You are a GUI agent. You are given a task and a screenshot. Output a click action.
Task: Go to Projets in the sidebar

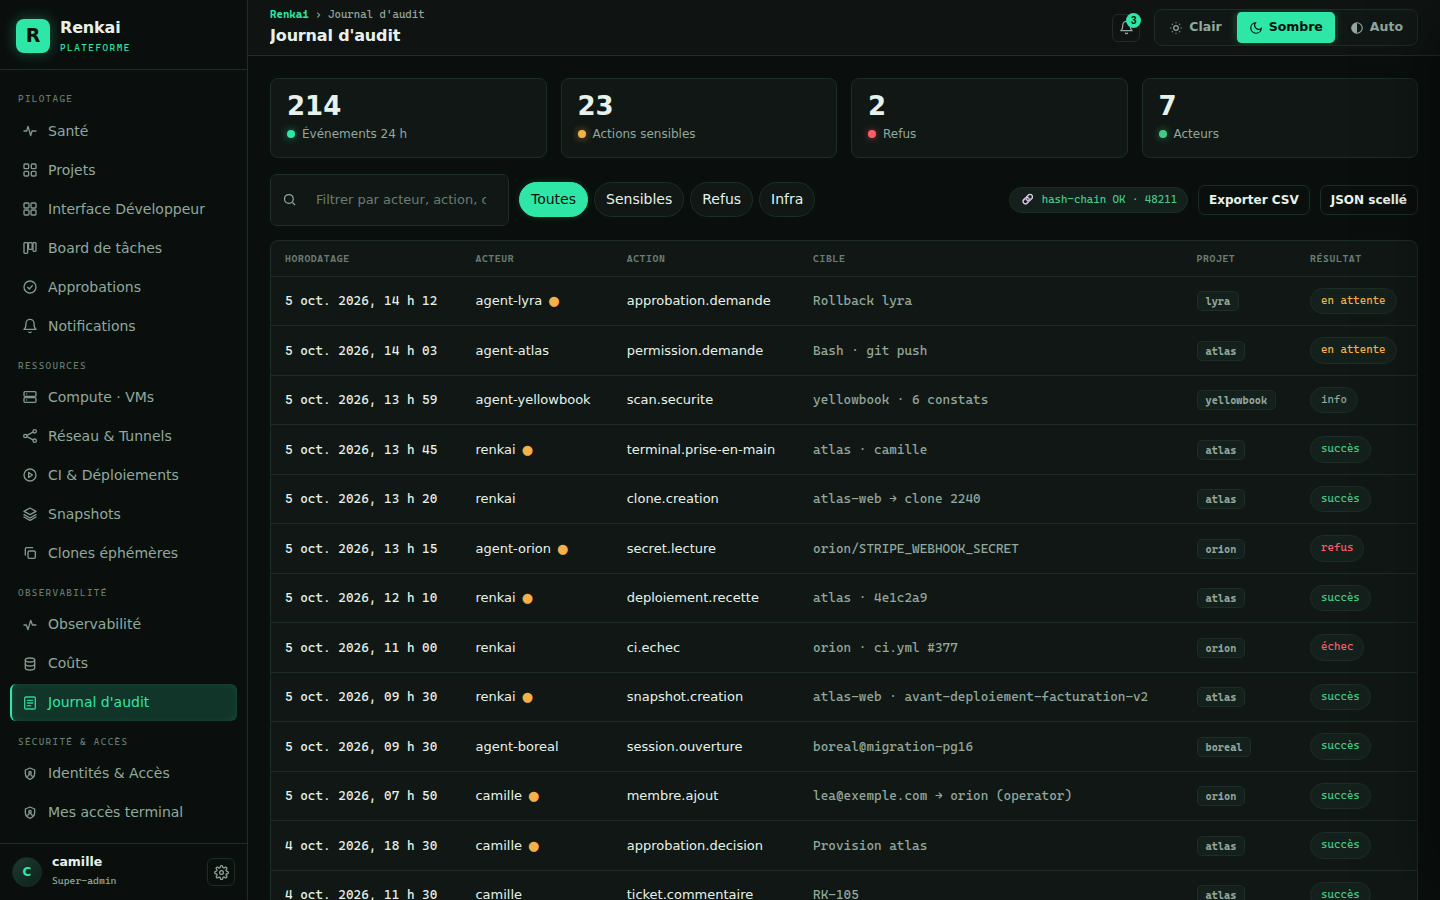pyautogui.click(x=123, y=170)
